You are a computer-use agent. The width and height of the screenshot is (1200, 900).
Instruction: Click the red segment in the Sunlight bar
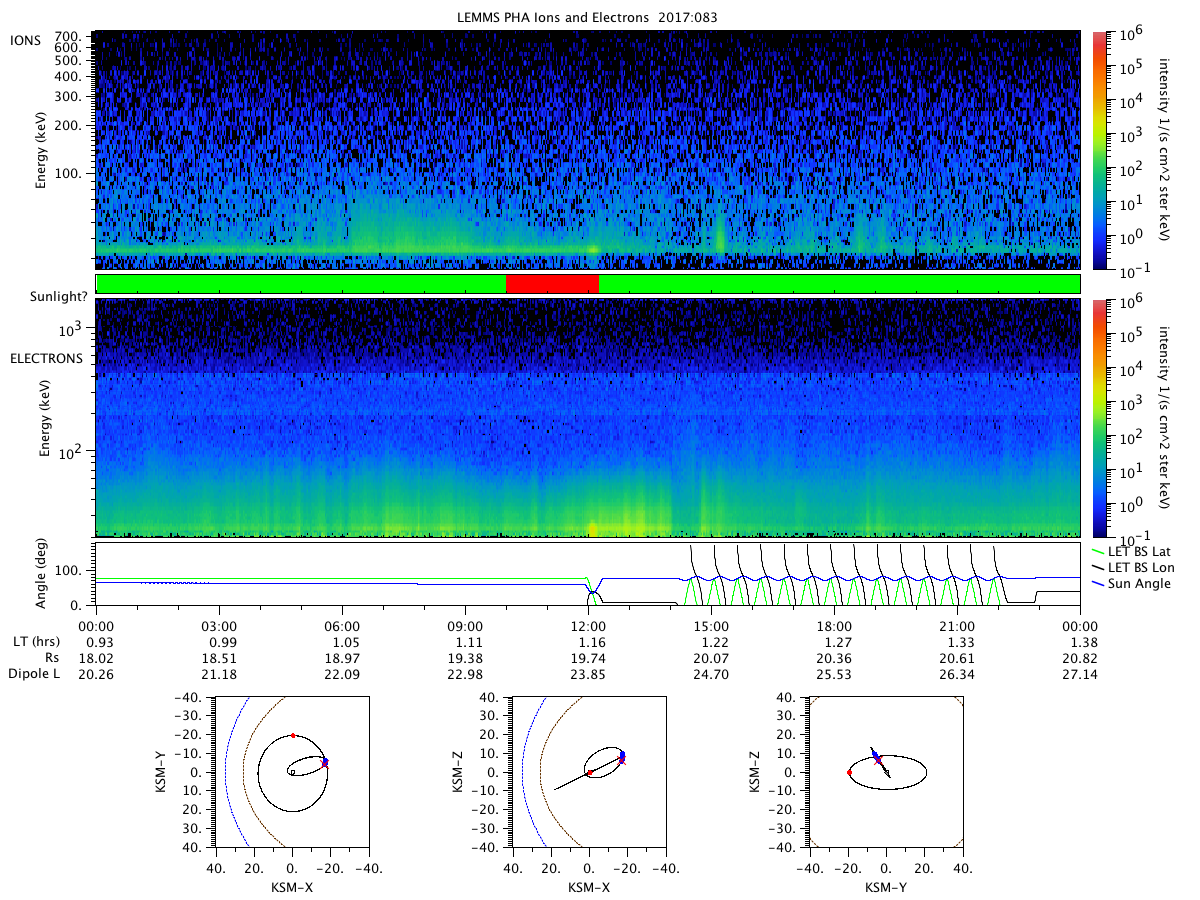click(x=552, y=283)
